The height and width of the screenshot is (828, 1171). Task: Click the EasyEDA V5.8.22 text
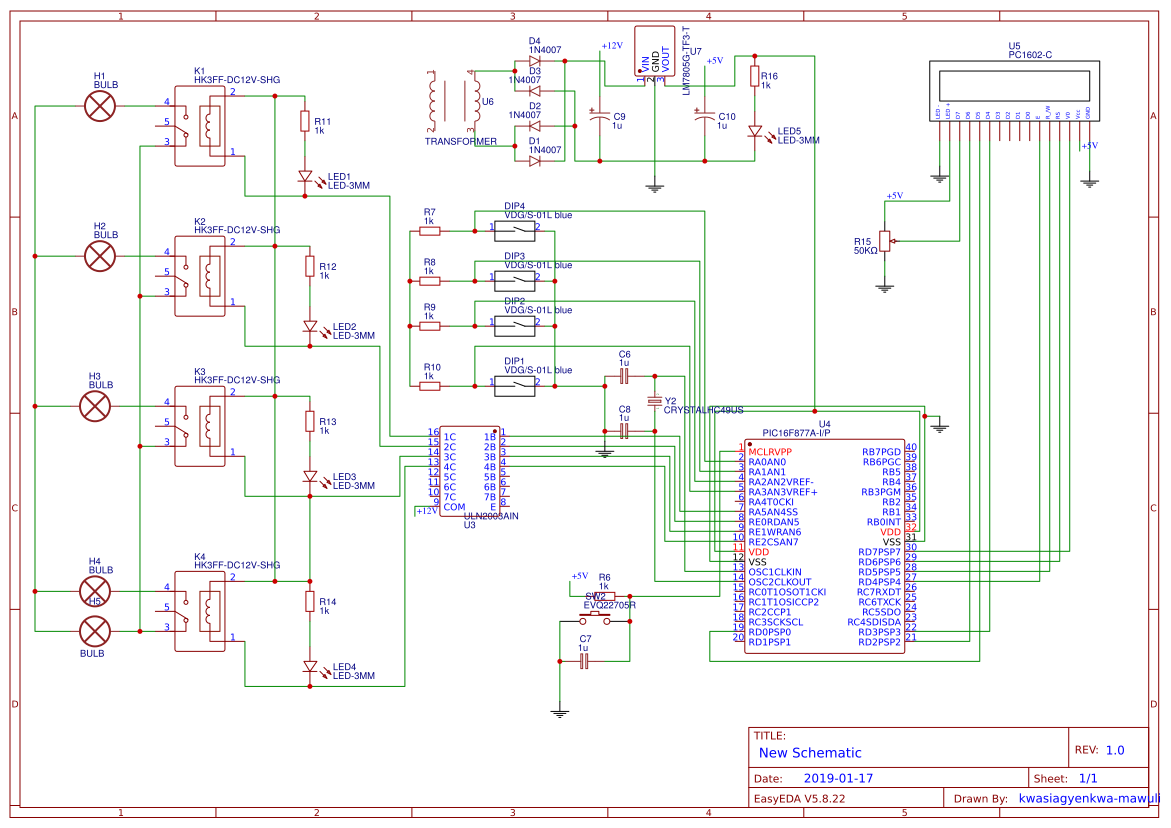[x=799, y=798]
